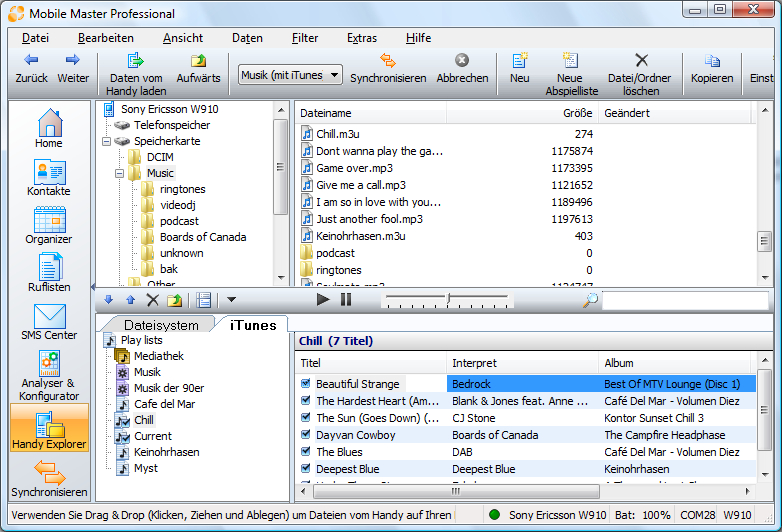782x532 pixels.
Task: Open the Kontakte section in sidebar
Action: (x=48, y=178)
